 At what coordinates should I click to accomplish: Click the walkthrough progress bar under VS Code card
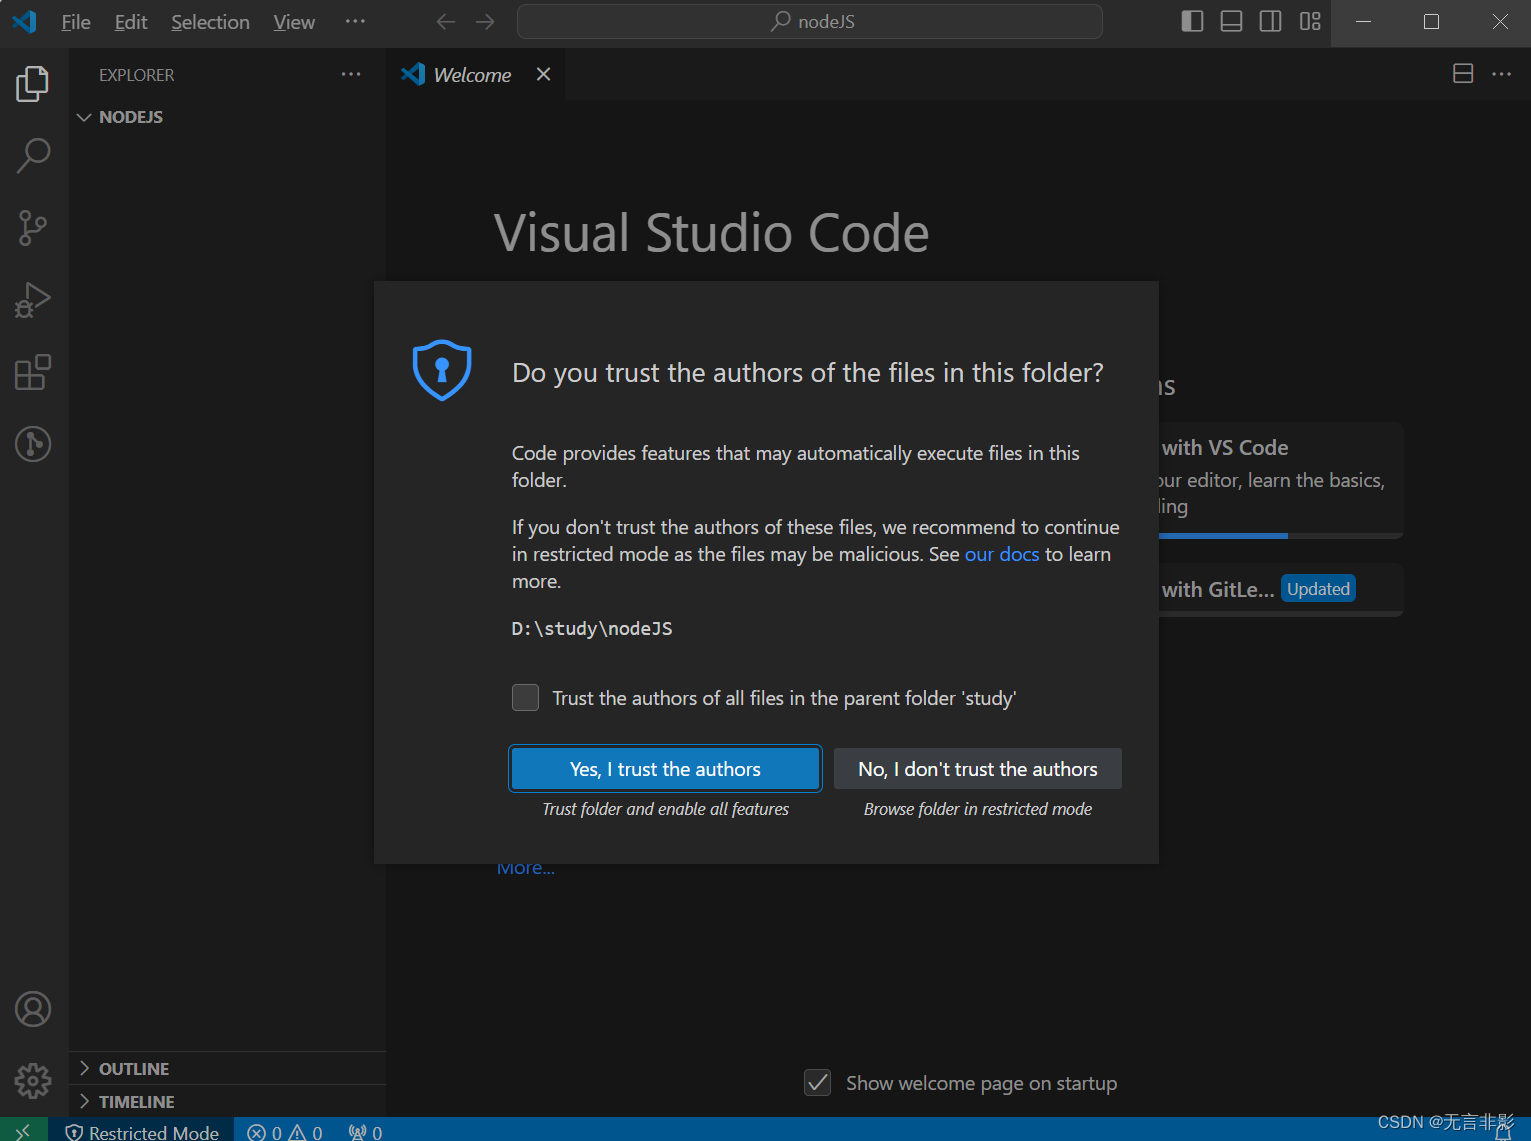[1280, 536]
